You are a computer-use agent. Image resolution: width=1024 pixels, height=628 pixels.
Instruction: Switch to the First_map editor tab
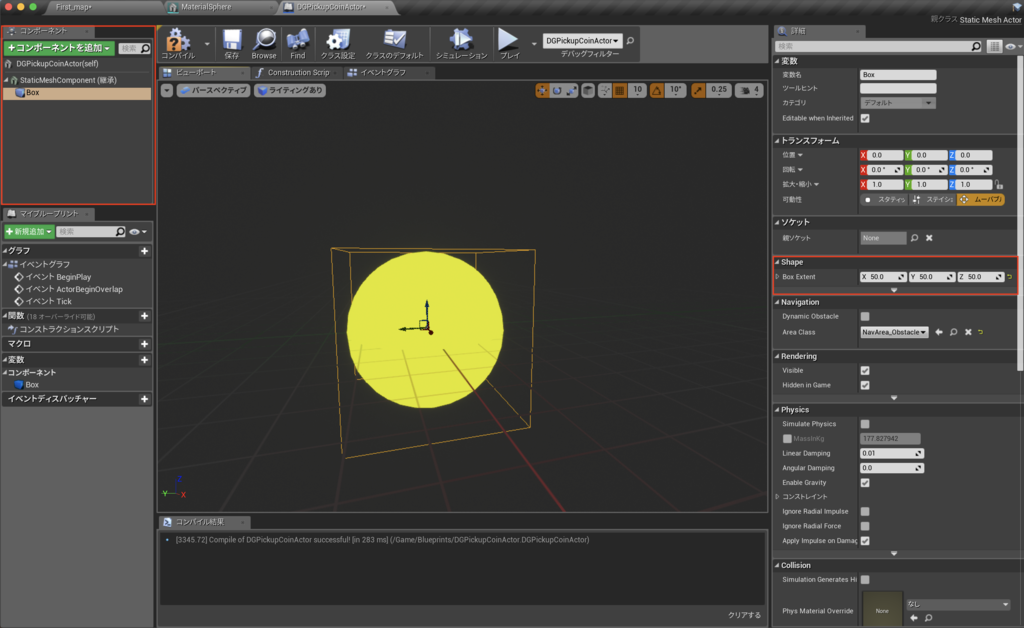pyautogui.click(x=73, y=7)
